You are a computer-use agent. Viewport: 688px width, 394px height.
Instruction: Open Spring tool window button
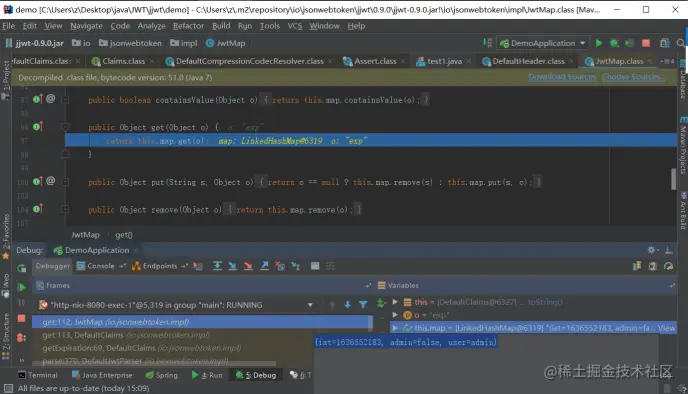pyautogui.click(x=161, y=375)
